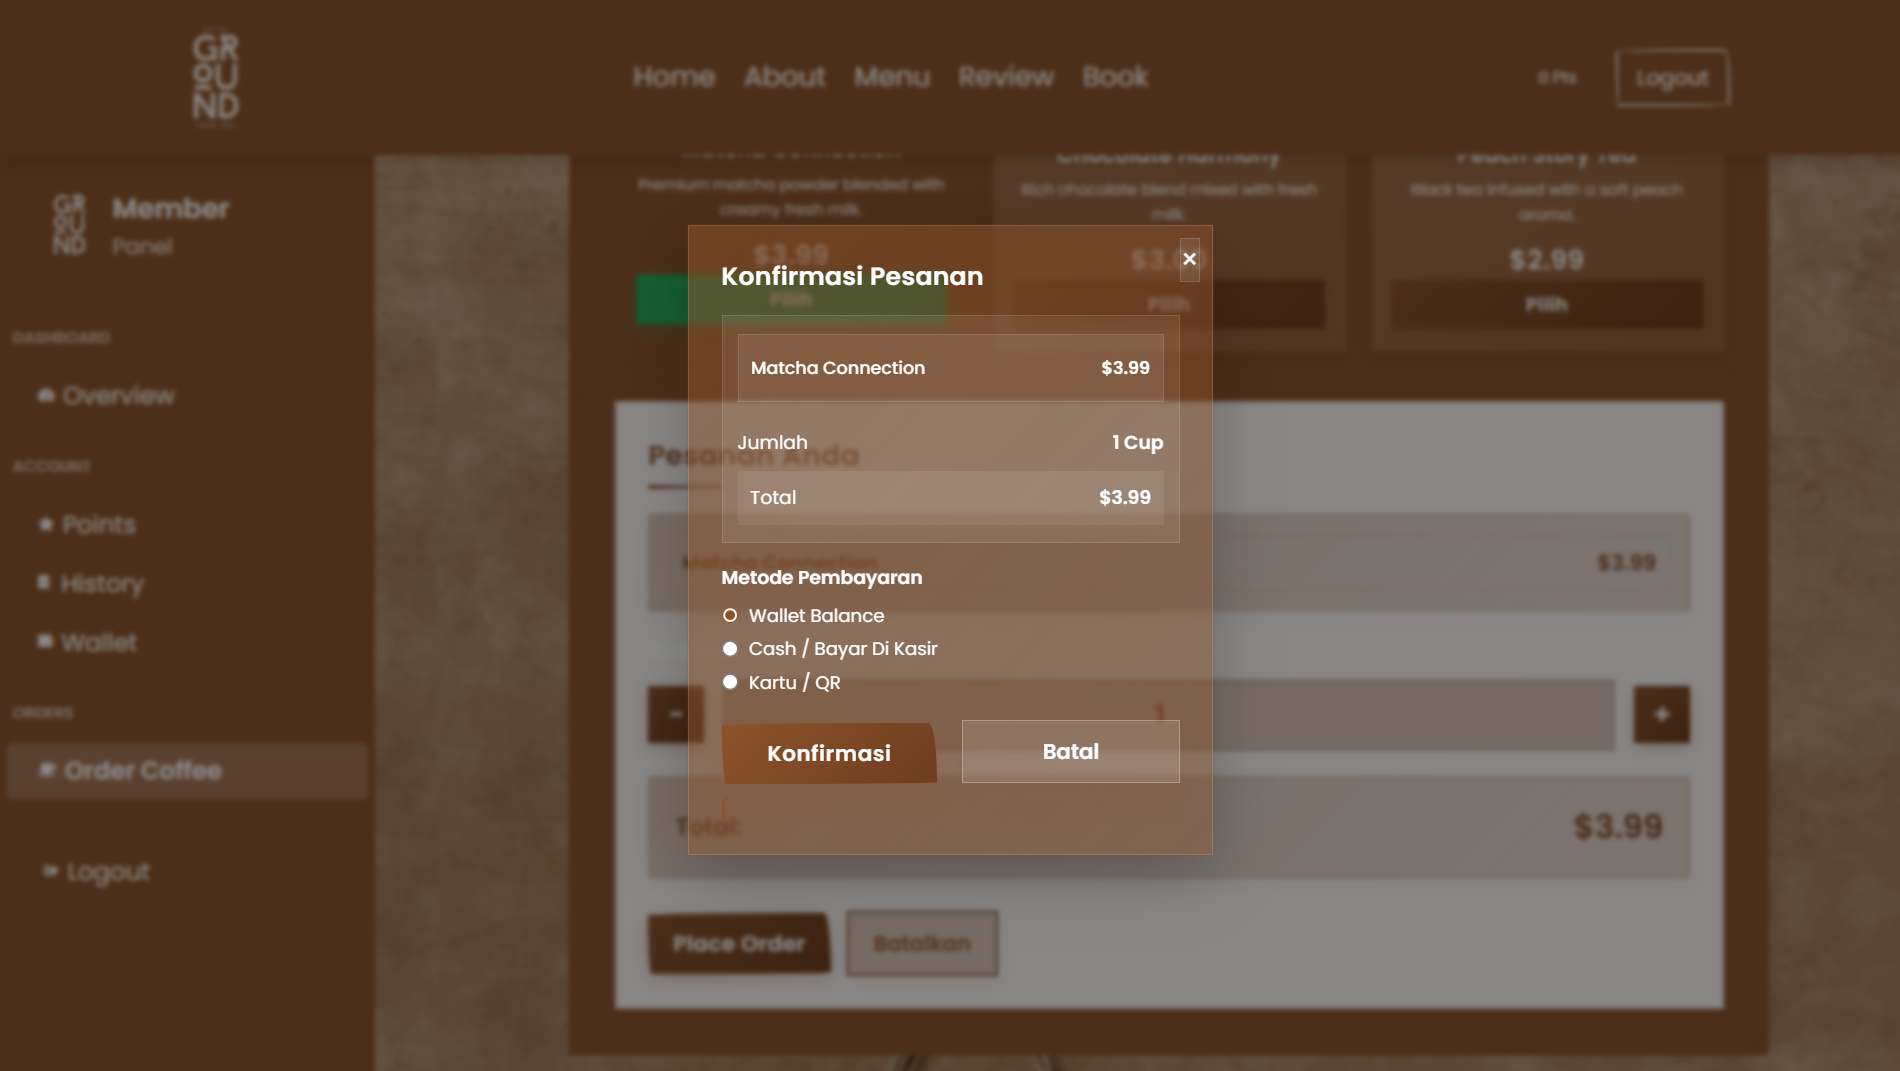The image size is (1900, 1071).
Task: Increase cup quantity with the plus stepper
Action: [1661, 713]
